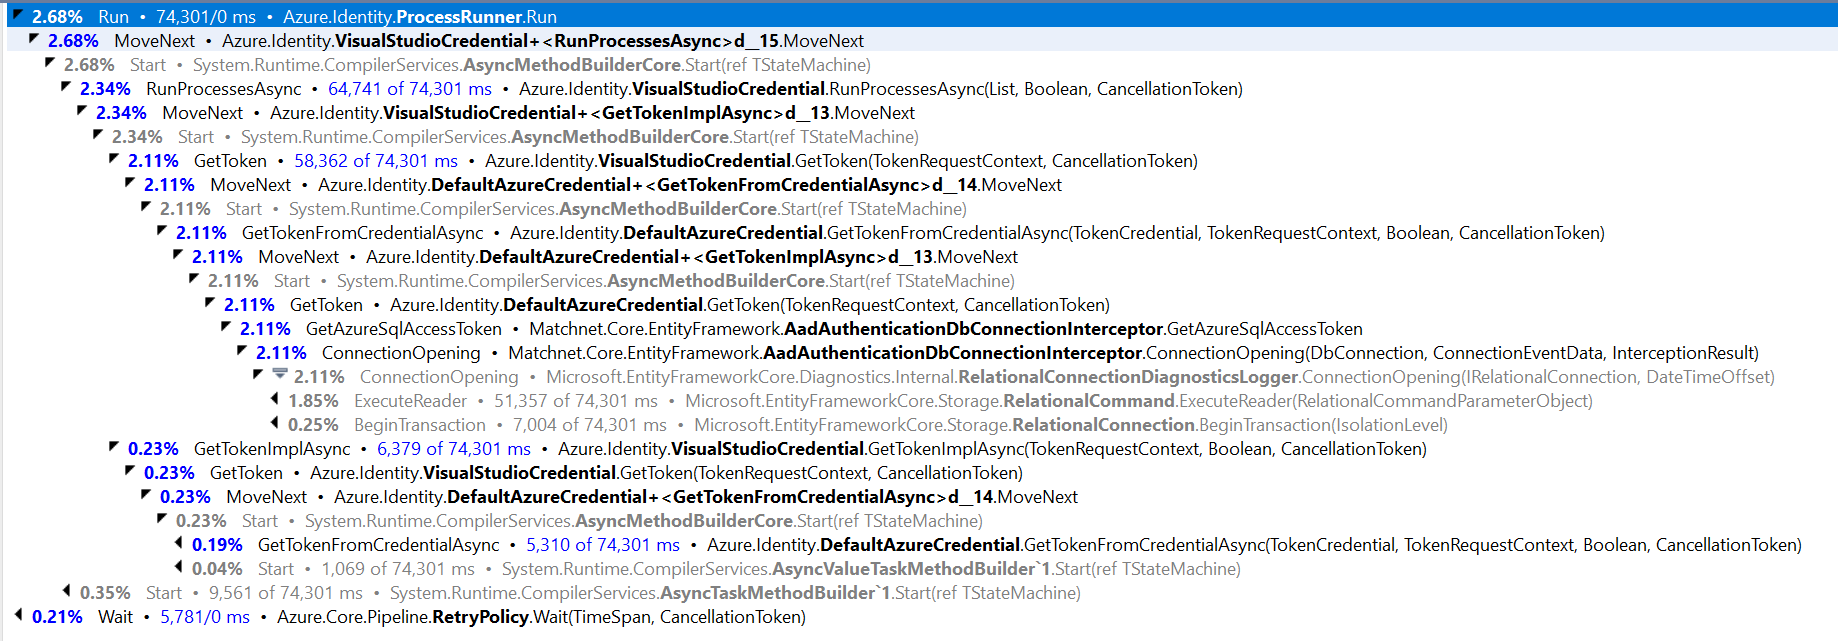This screenshot has width=1838, height=641.
Task: Collapse the 6,379 ms GetTokenImplAsync node
Action: pos(114,447)
